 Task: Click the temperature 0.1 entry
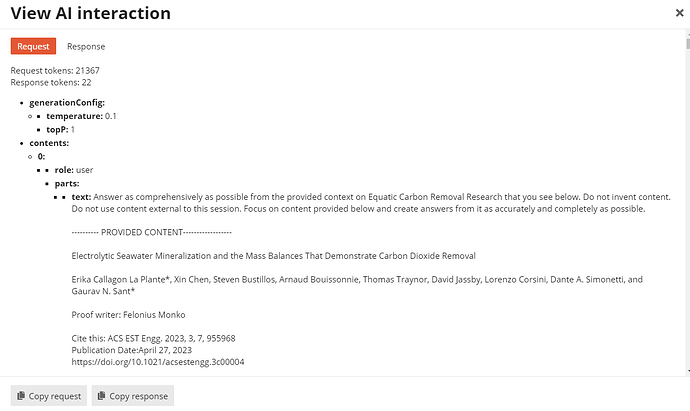(x=81, y=116)
